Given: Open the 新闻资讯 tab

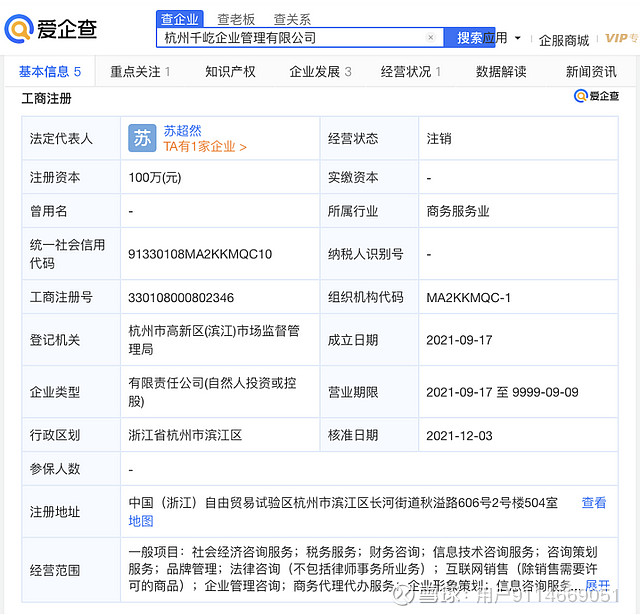Looking at the screenshot, I should coord(591,72).
